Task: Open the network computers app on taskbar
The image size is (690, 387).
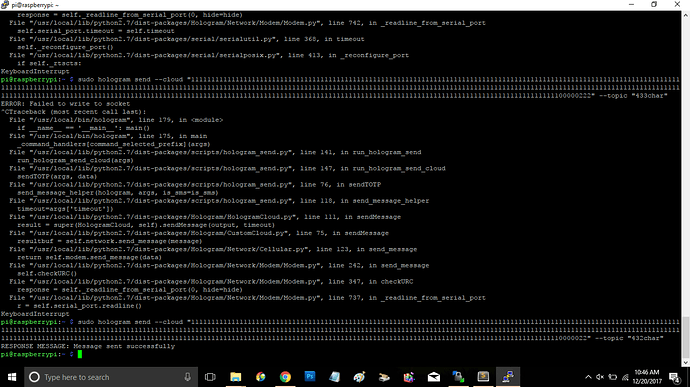Action: tap(458, 377)
